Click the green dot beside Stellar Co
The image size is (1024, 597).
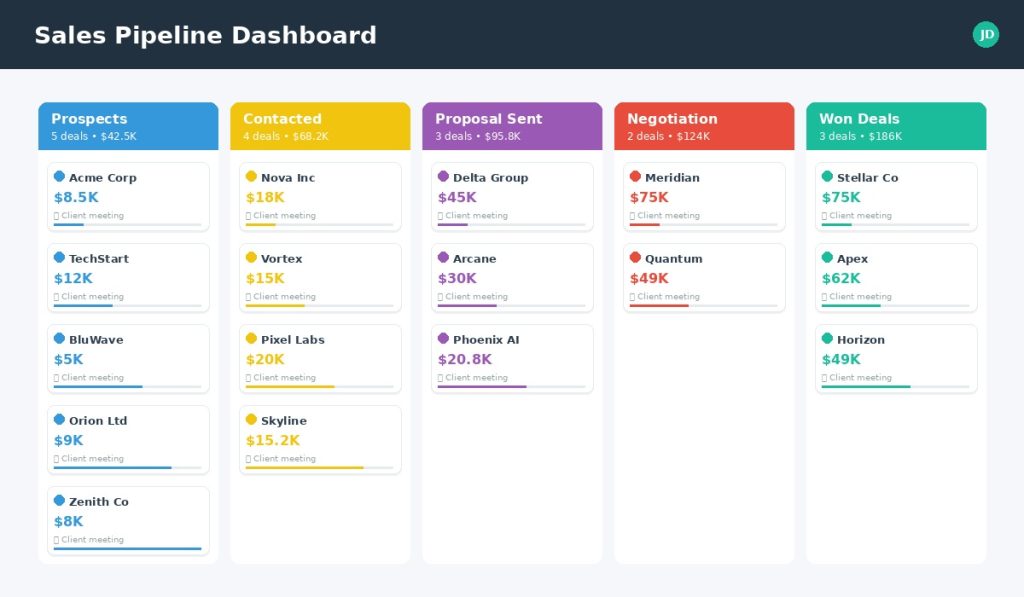point(827,176)
